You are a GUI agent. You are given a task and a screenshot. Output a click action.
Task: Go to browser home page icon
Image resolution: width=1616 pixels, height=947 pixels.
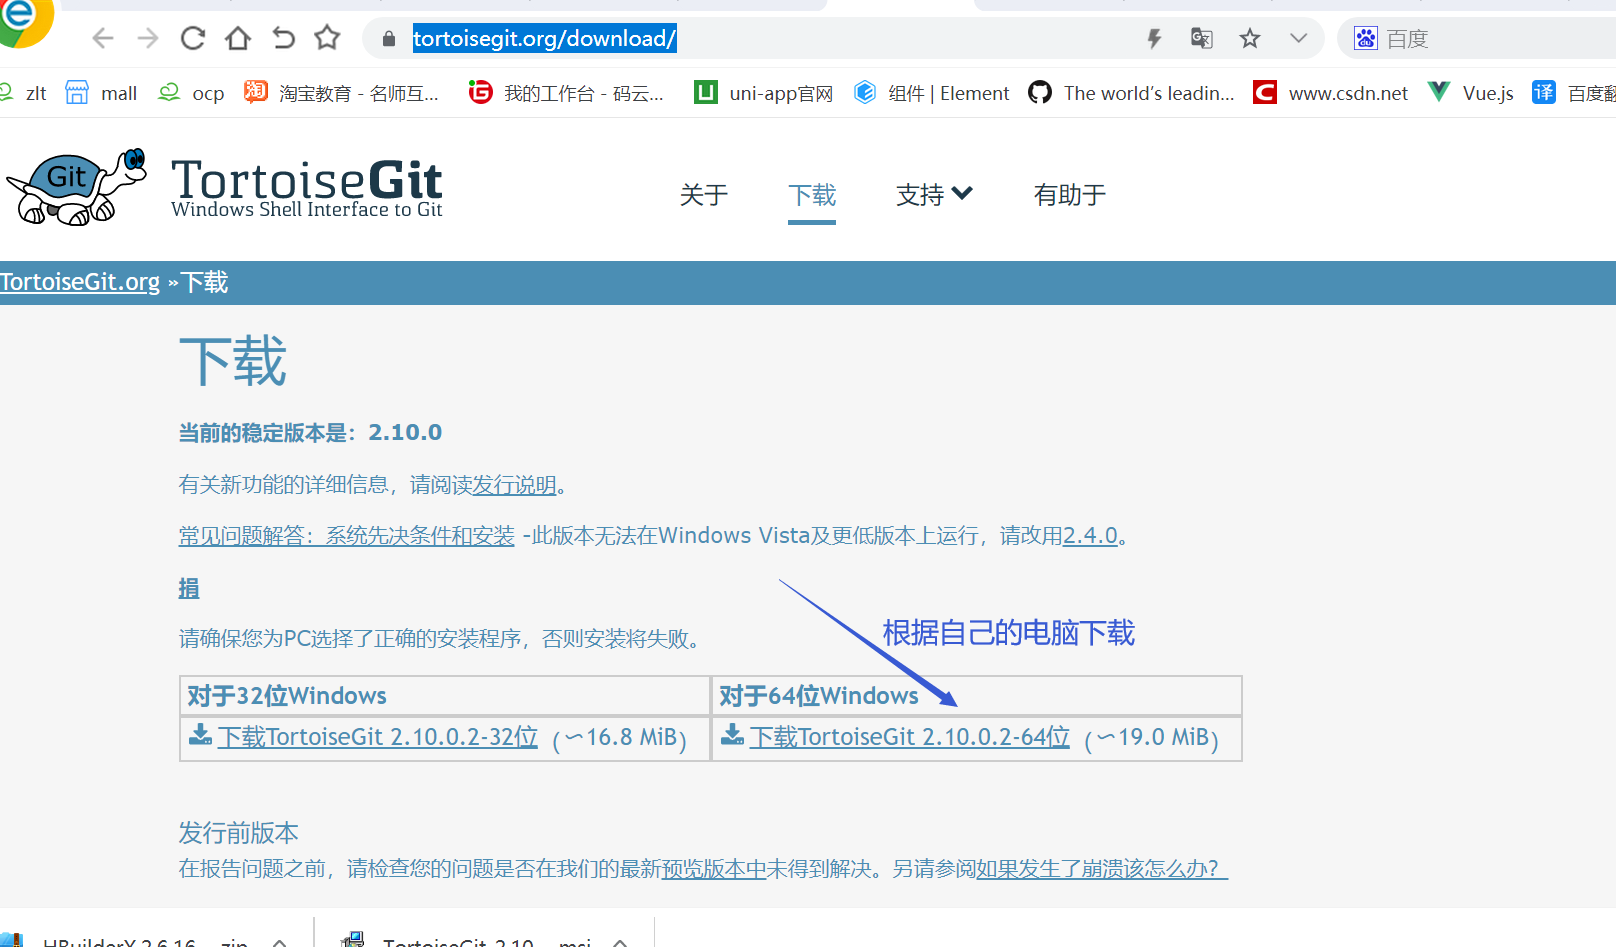click(x=238, y=39)
